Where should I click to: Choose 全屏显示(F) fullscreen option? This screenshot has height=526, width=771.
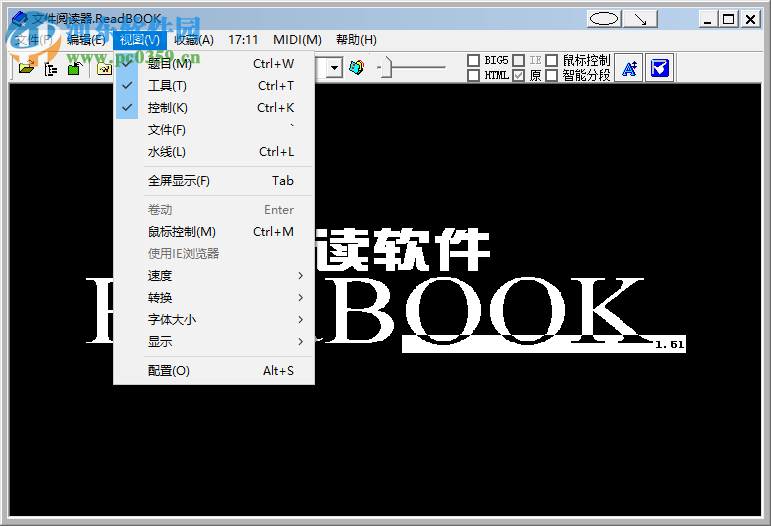[214, 181]
